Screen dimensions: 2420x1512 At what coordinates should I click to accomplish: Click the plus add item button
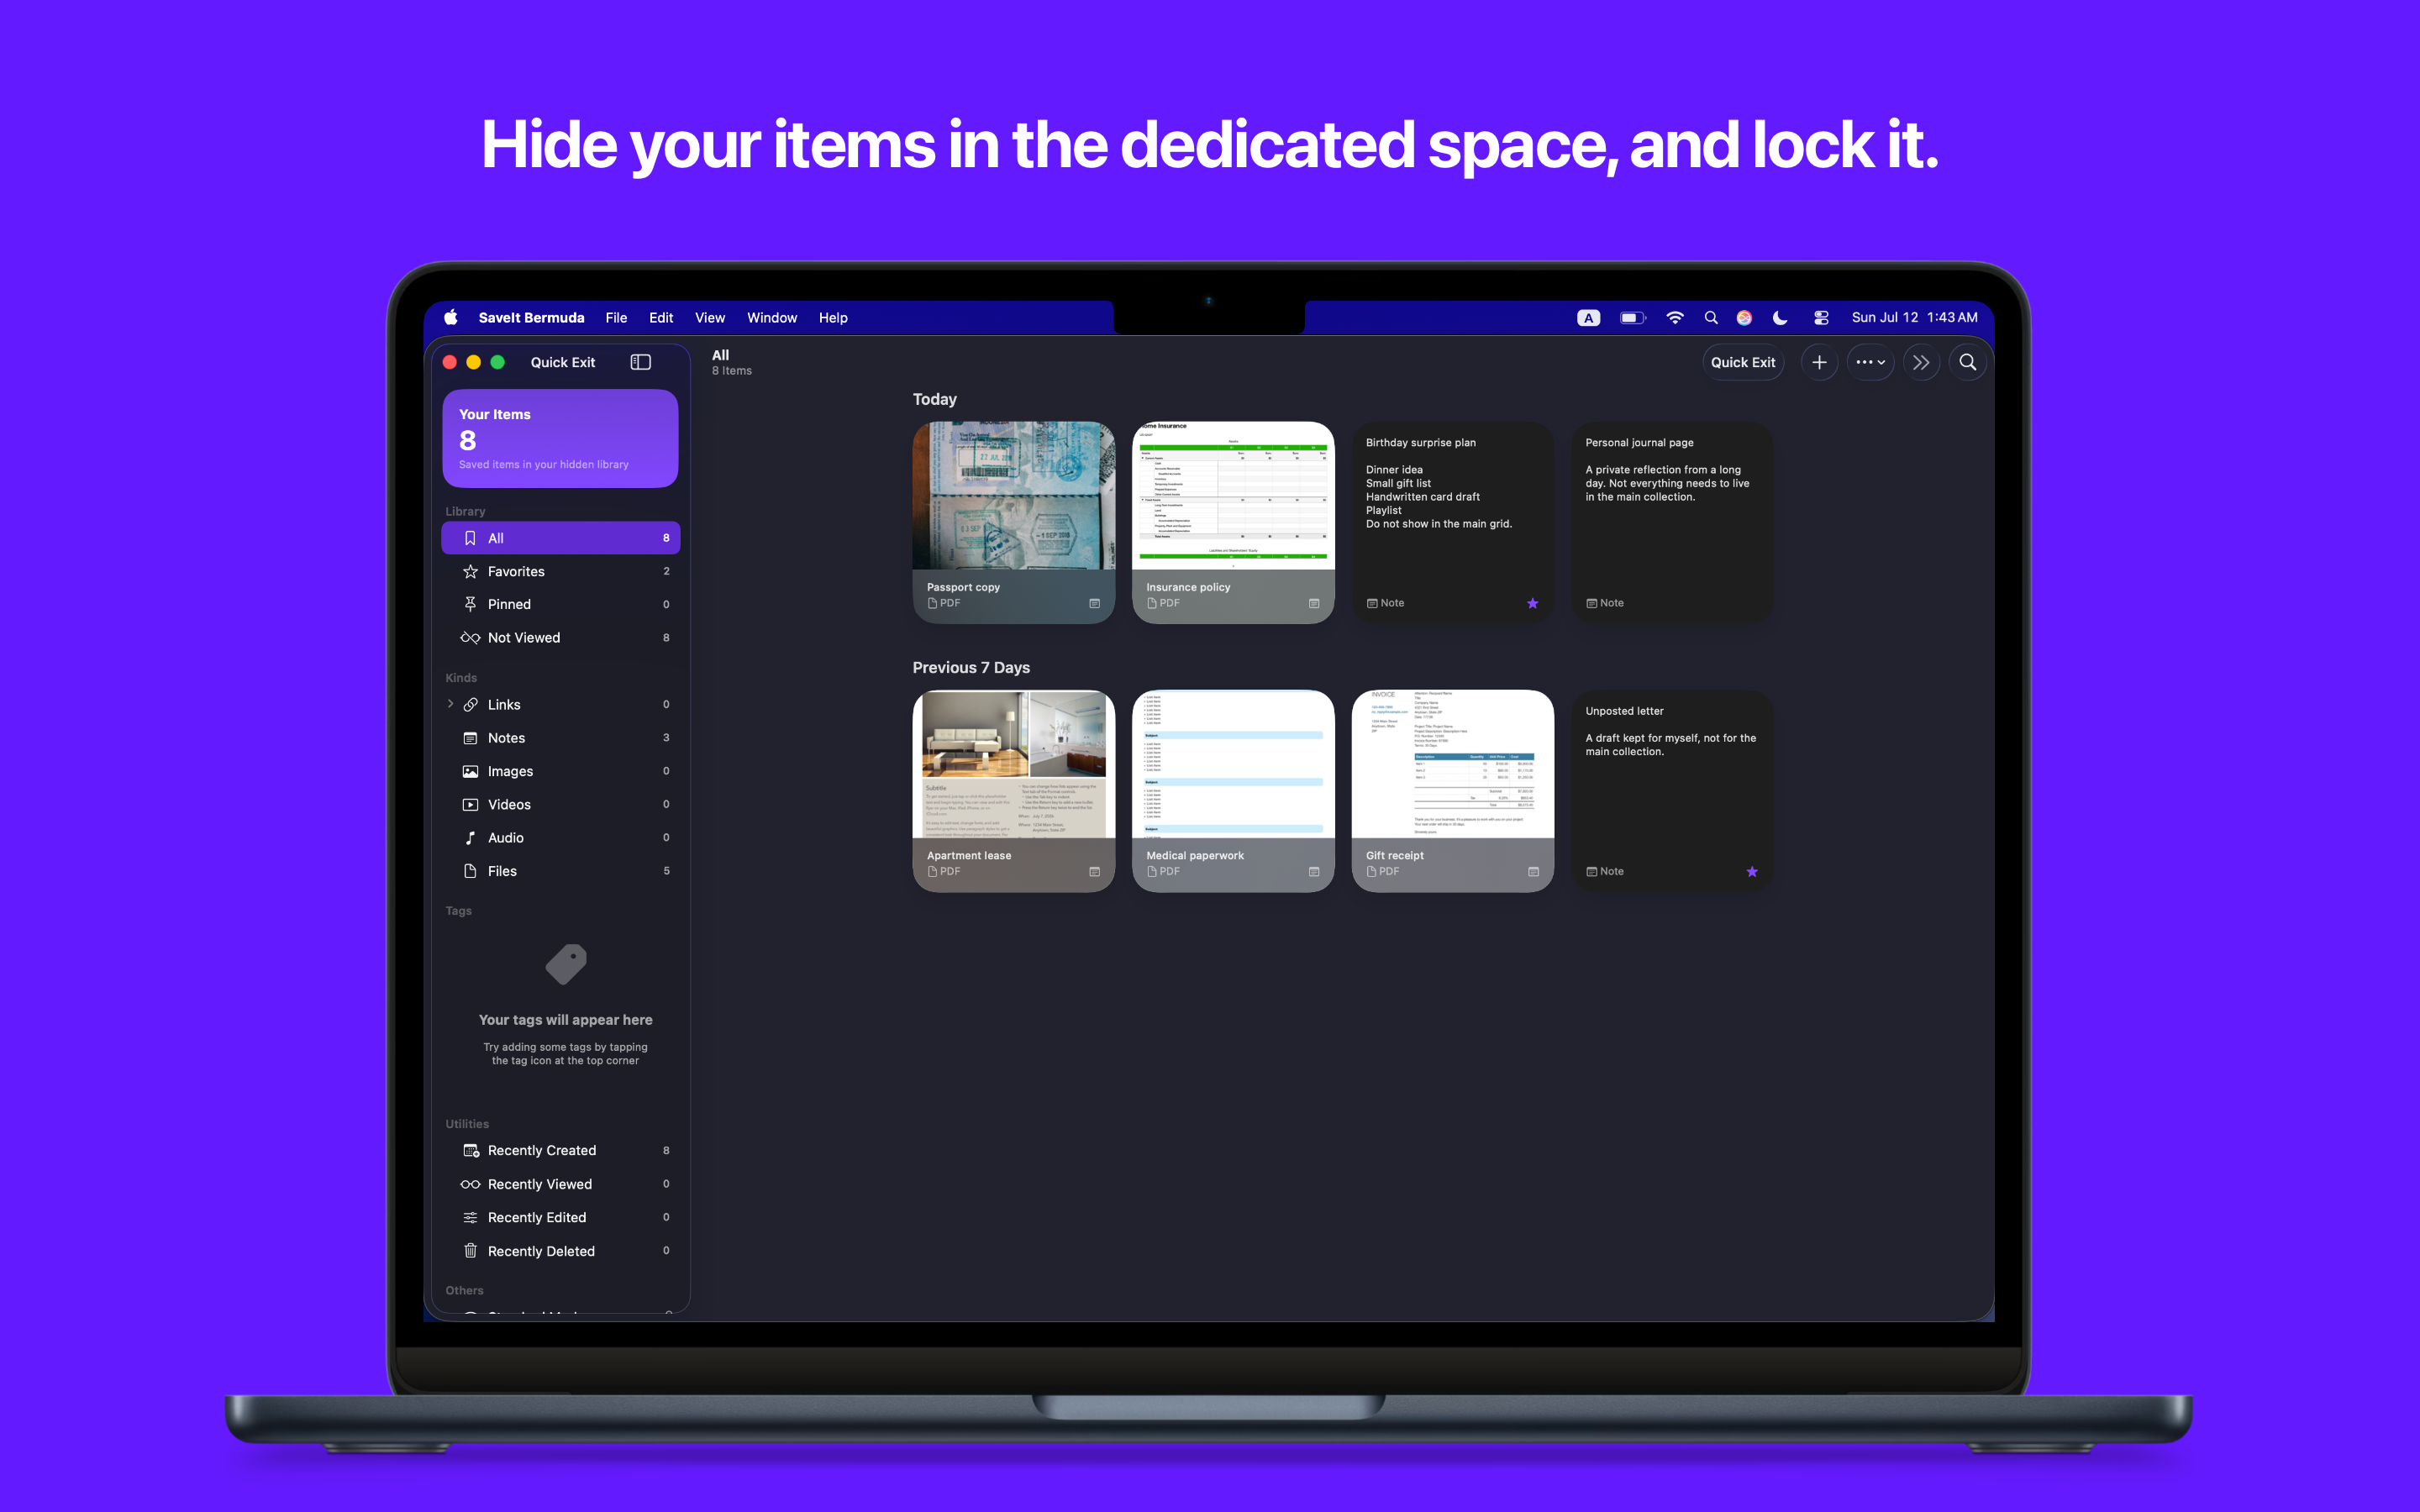coord(1819,362)
